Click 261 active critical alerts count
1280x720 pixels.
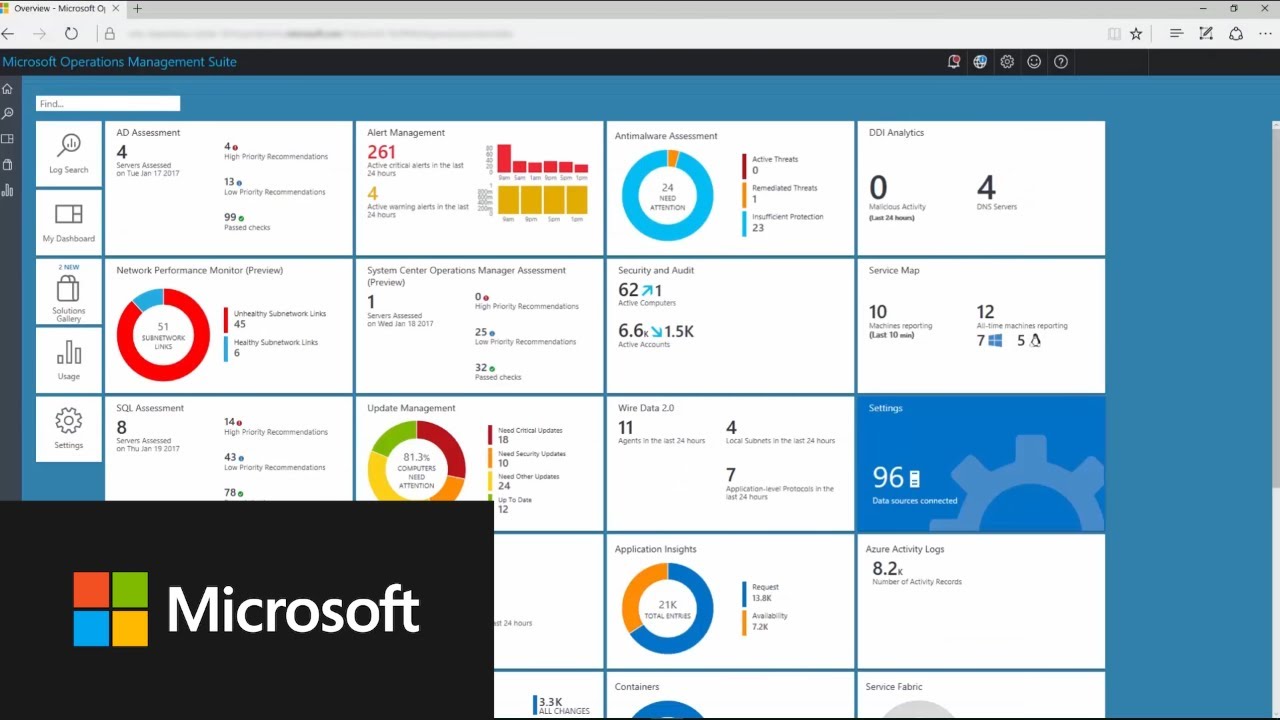381,152
